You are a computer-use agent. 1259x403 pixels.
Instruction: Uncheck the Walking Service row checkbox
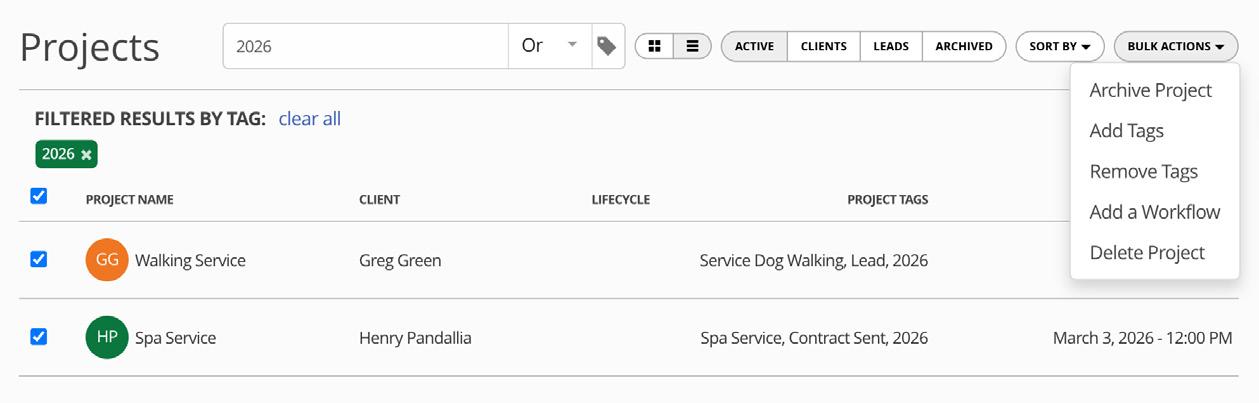tap(39, 259)
